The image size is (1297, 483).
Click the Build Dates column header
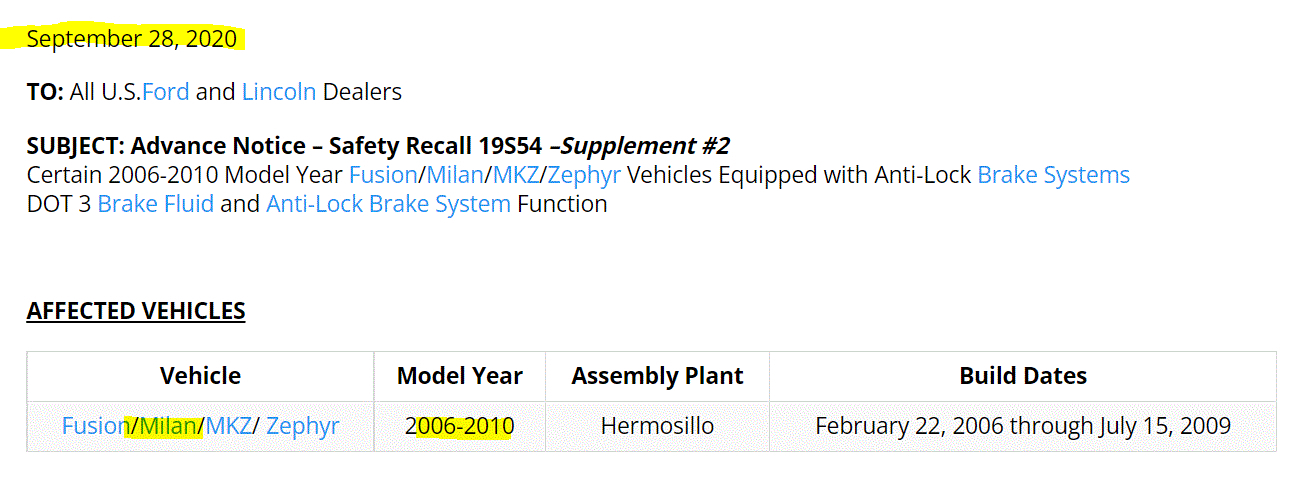pyautogui.click(x=1022, y=377)
